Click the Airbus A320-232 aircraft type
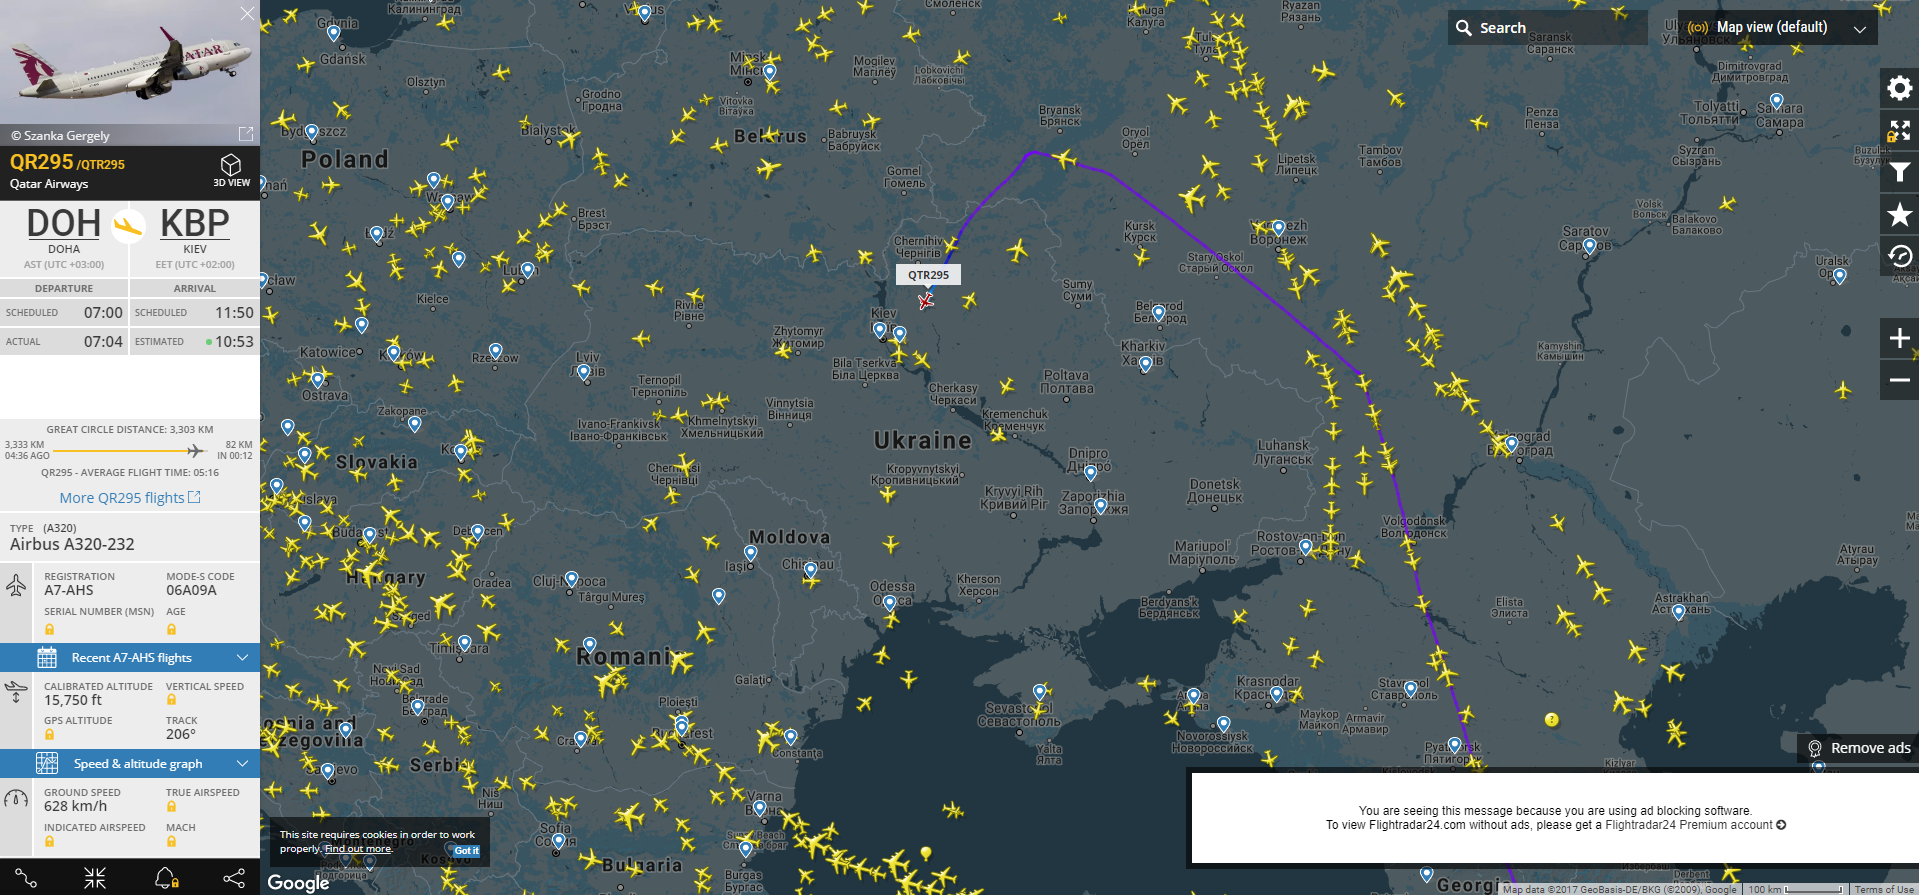The height and width of the screenshot is (895, 1919). [x=72, y=544]
